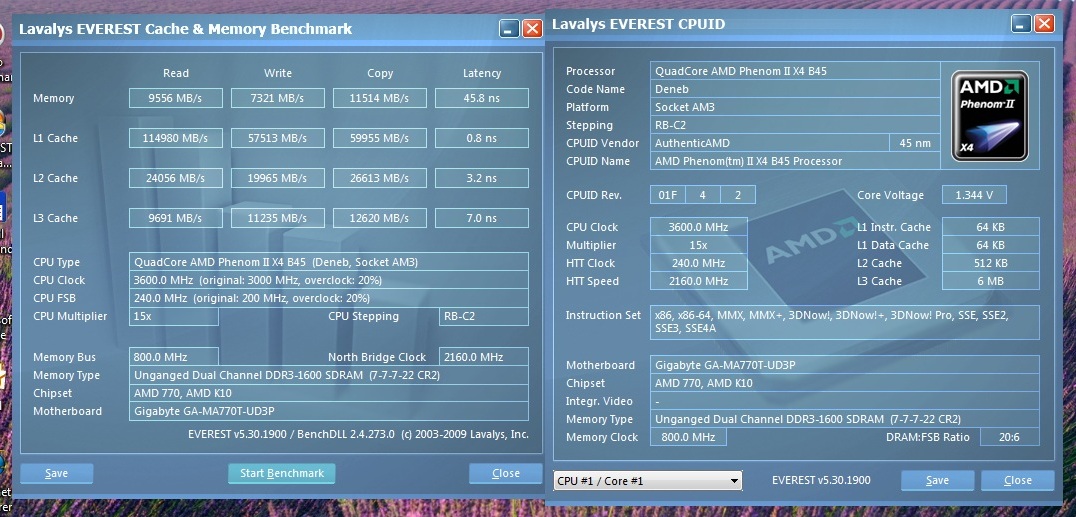1076x517 pixels.
Task: Click the CPU FSB 240.0 MHz field
Action: pyautogui.click(x=329, y=298)
